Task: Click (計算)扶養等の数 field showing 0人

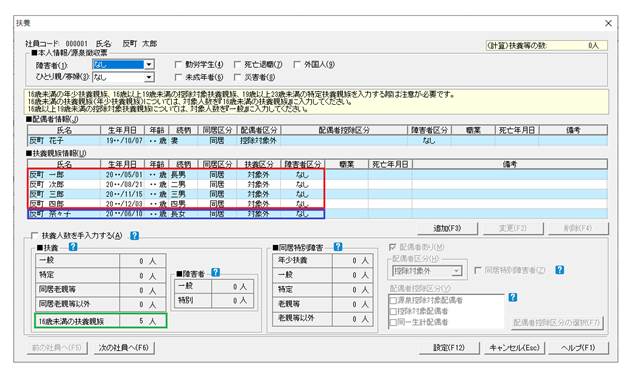Action: [546, 45]
